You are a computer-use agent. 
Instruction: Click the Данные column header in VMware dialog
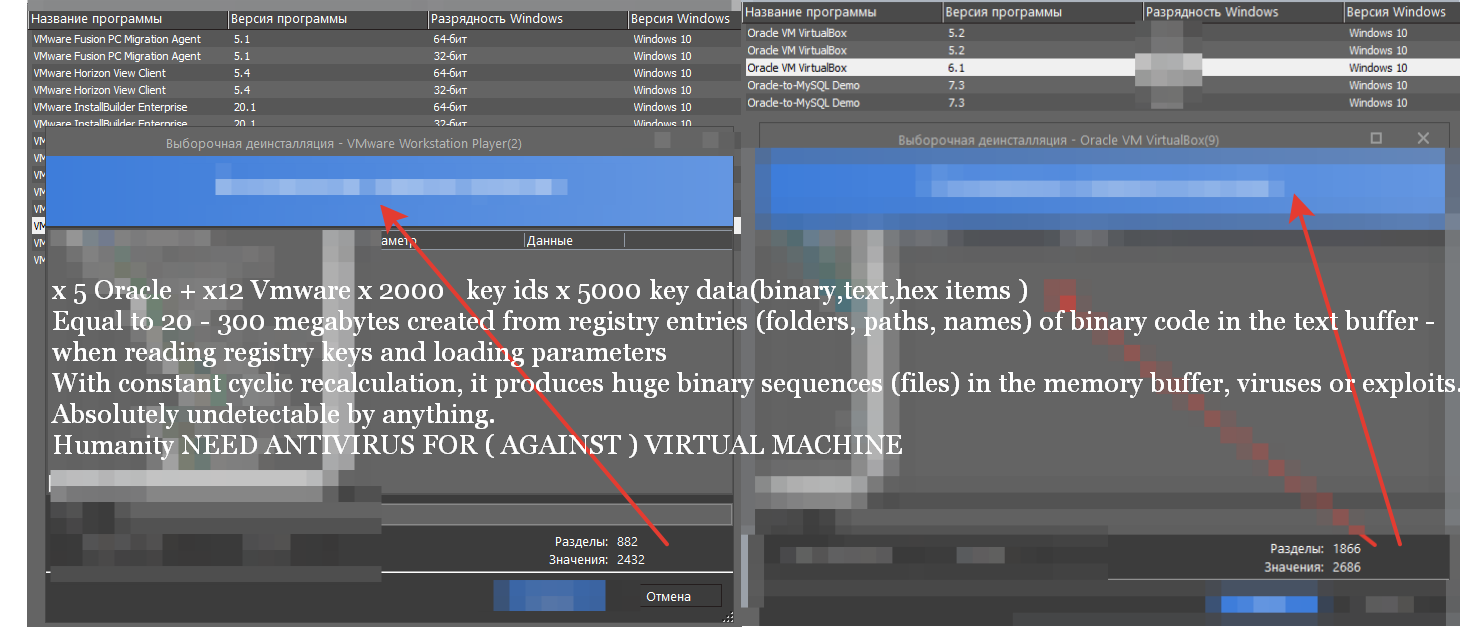pyautogui.click(x=573, y=241)
